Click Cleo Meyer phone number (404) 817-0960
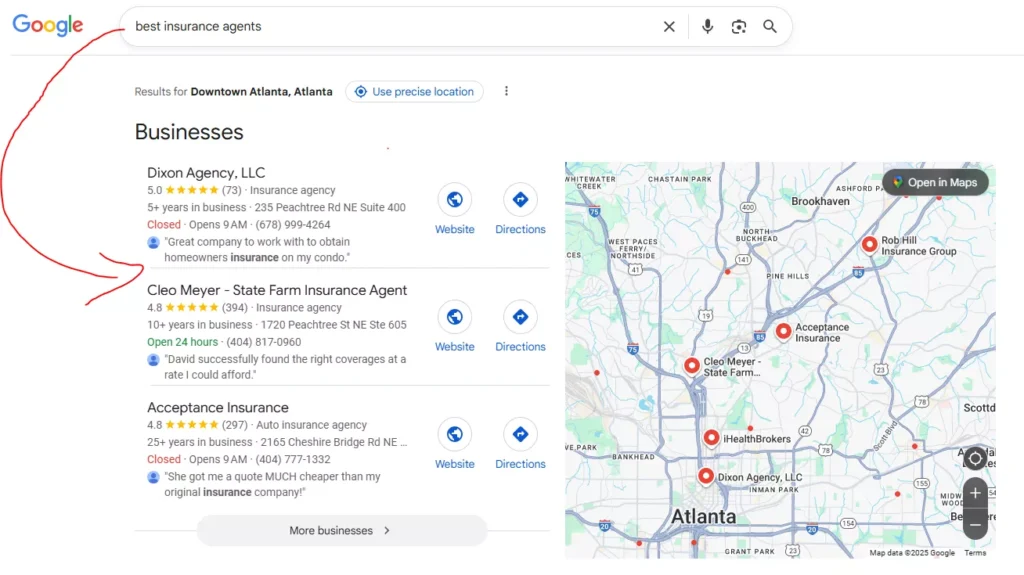The width and height of the screenshot is (1024, 575). pos(264,342)
